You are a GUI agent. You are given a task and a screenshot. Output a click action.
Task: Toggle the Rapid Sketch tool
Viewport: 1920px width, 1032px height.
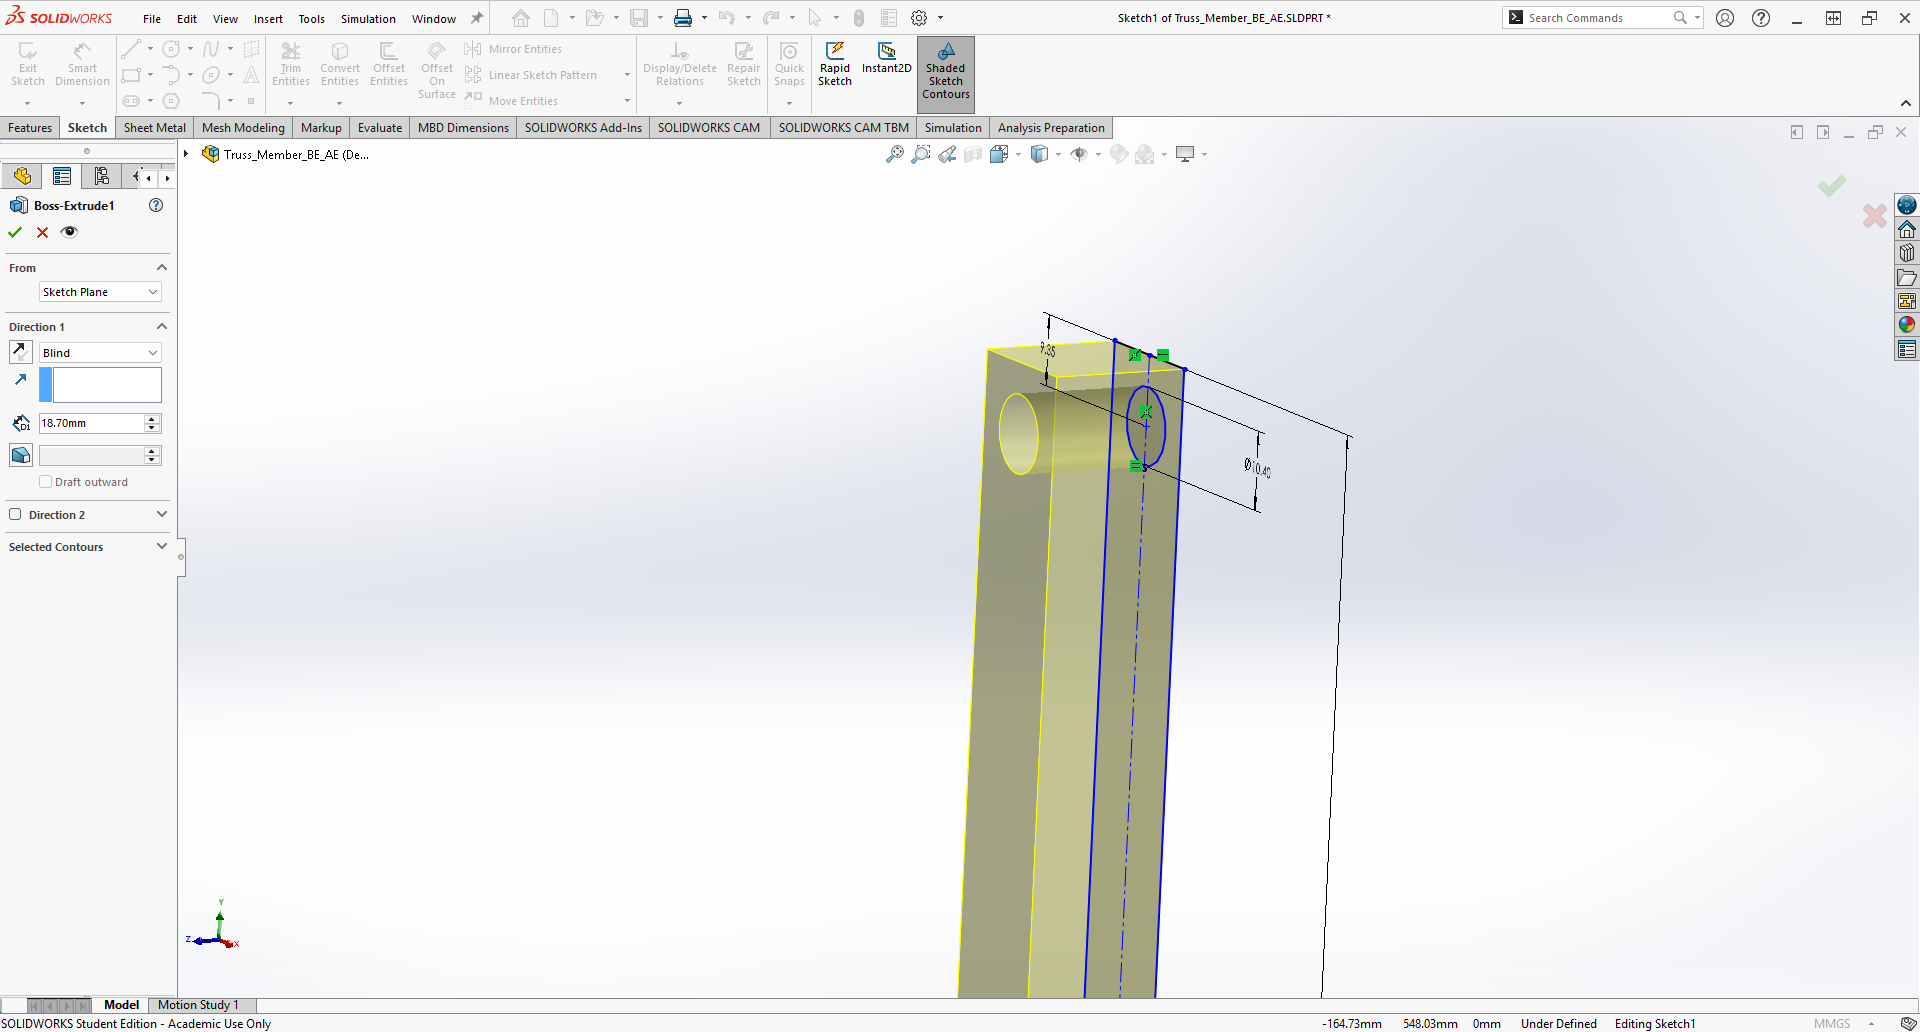point(835,65)
